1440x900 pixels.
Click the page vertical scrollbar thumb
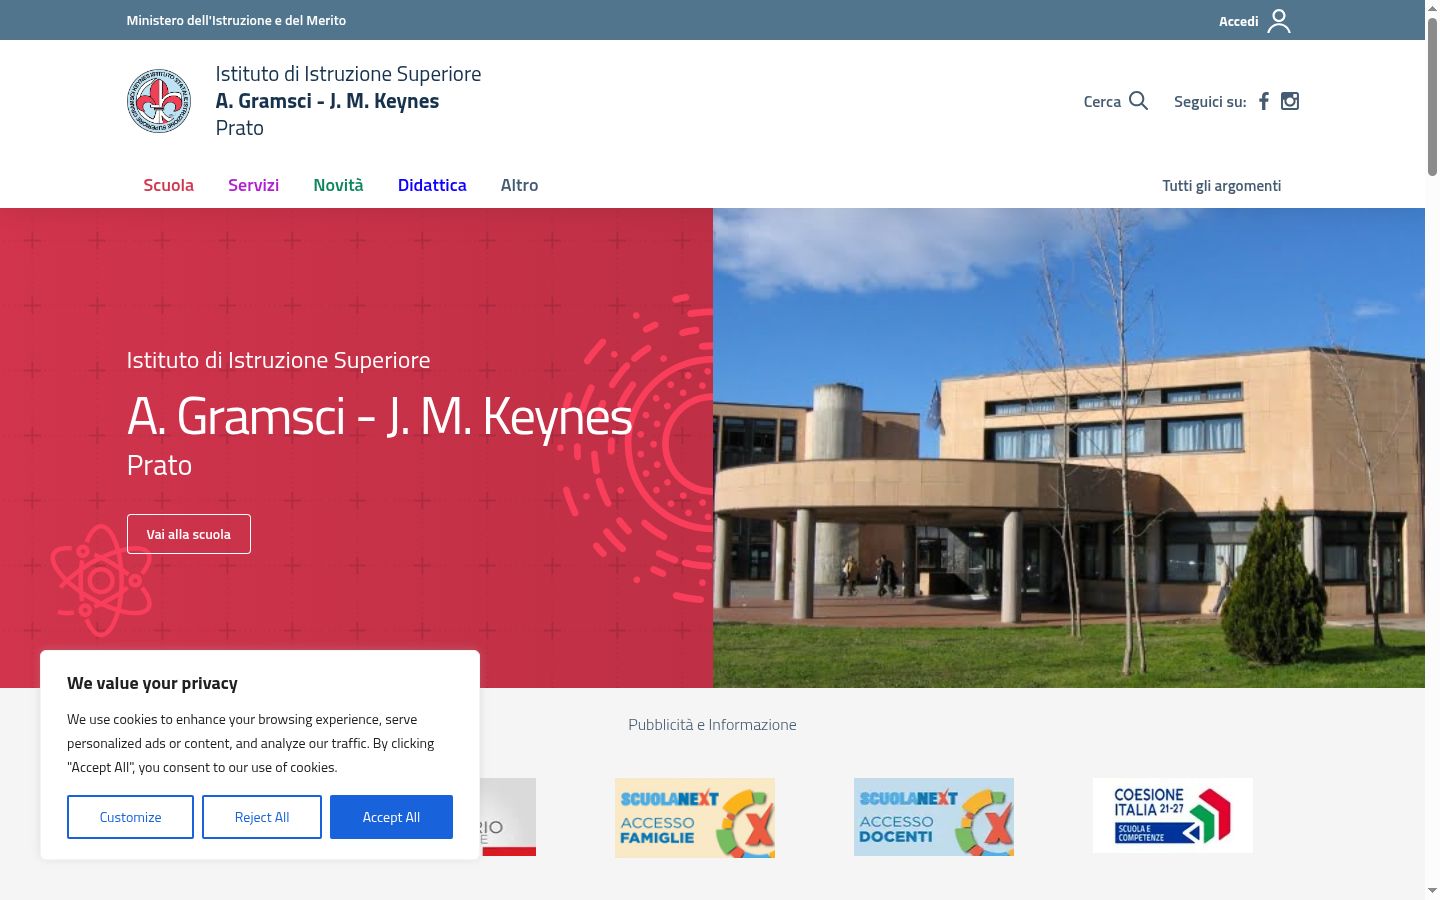click(1432, 97)
